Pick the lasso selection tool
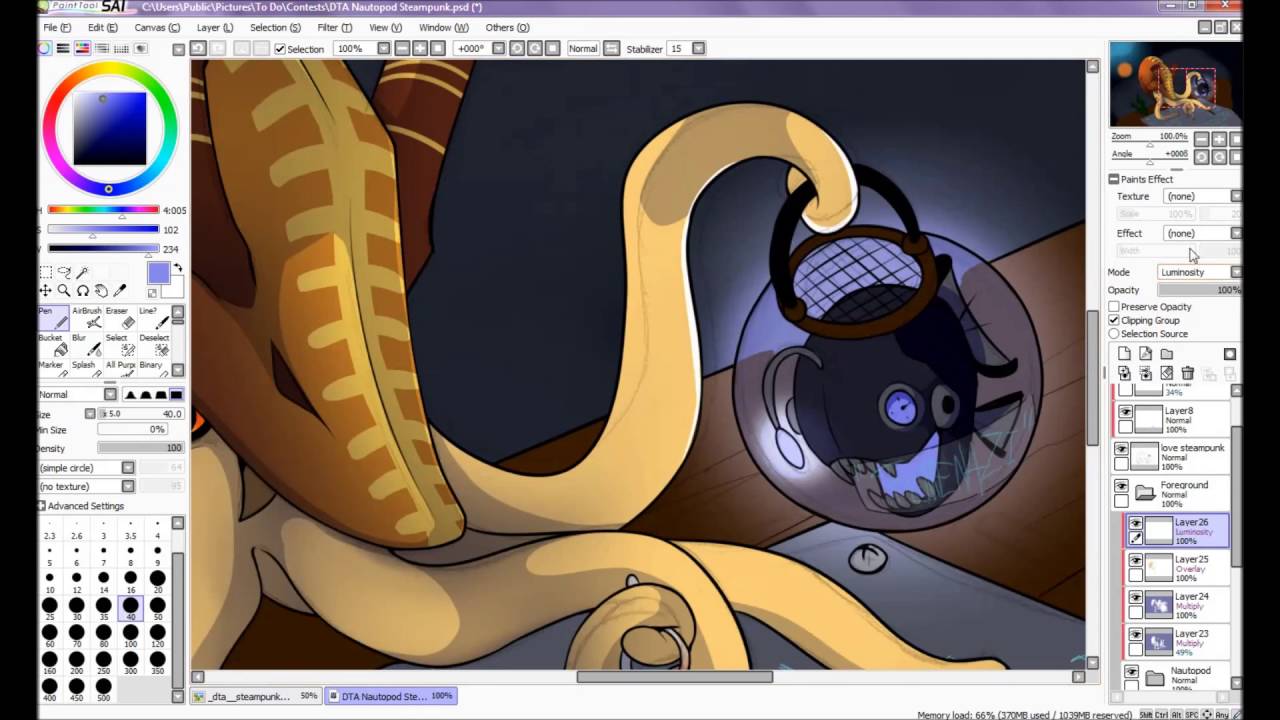 click(64, 272)
